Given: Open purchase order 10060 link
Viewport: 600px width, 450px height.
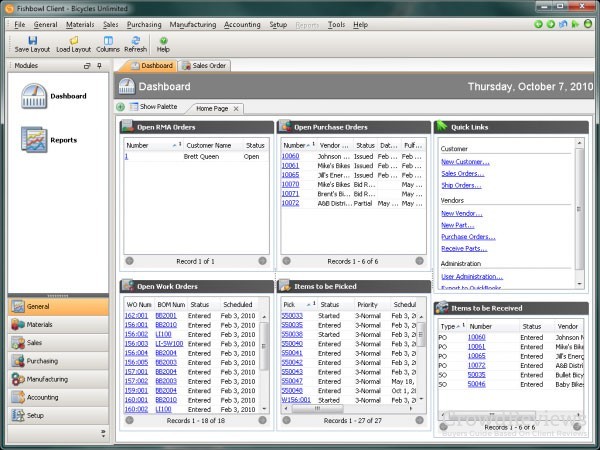Looking at the screenshot, I should pos(290,156).
